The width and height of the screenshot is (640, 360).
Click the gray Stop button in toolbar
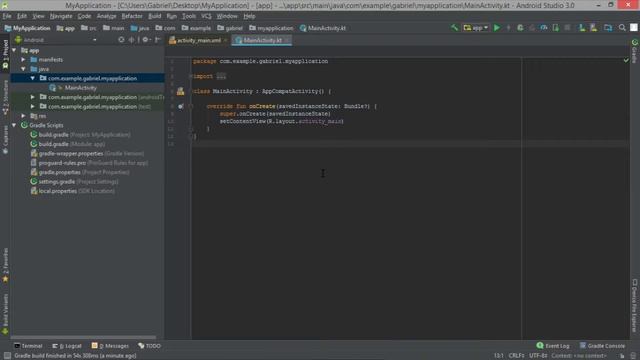[x=567, y=28]
